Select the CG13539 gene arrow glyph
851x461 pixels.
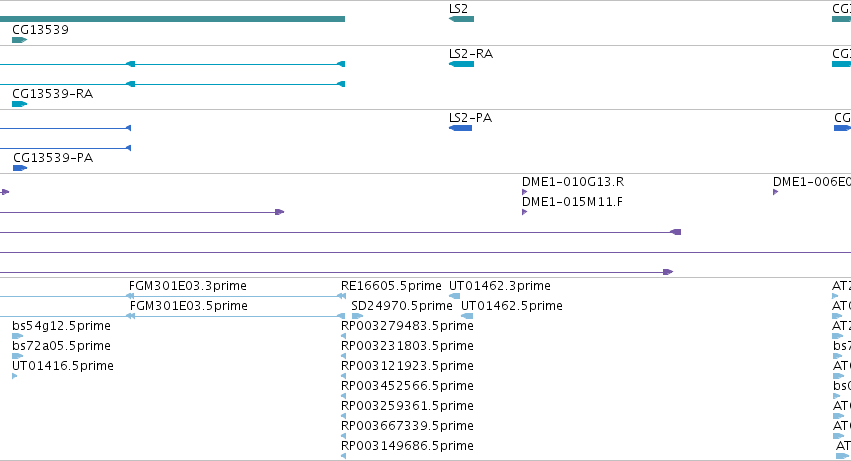20,40
